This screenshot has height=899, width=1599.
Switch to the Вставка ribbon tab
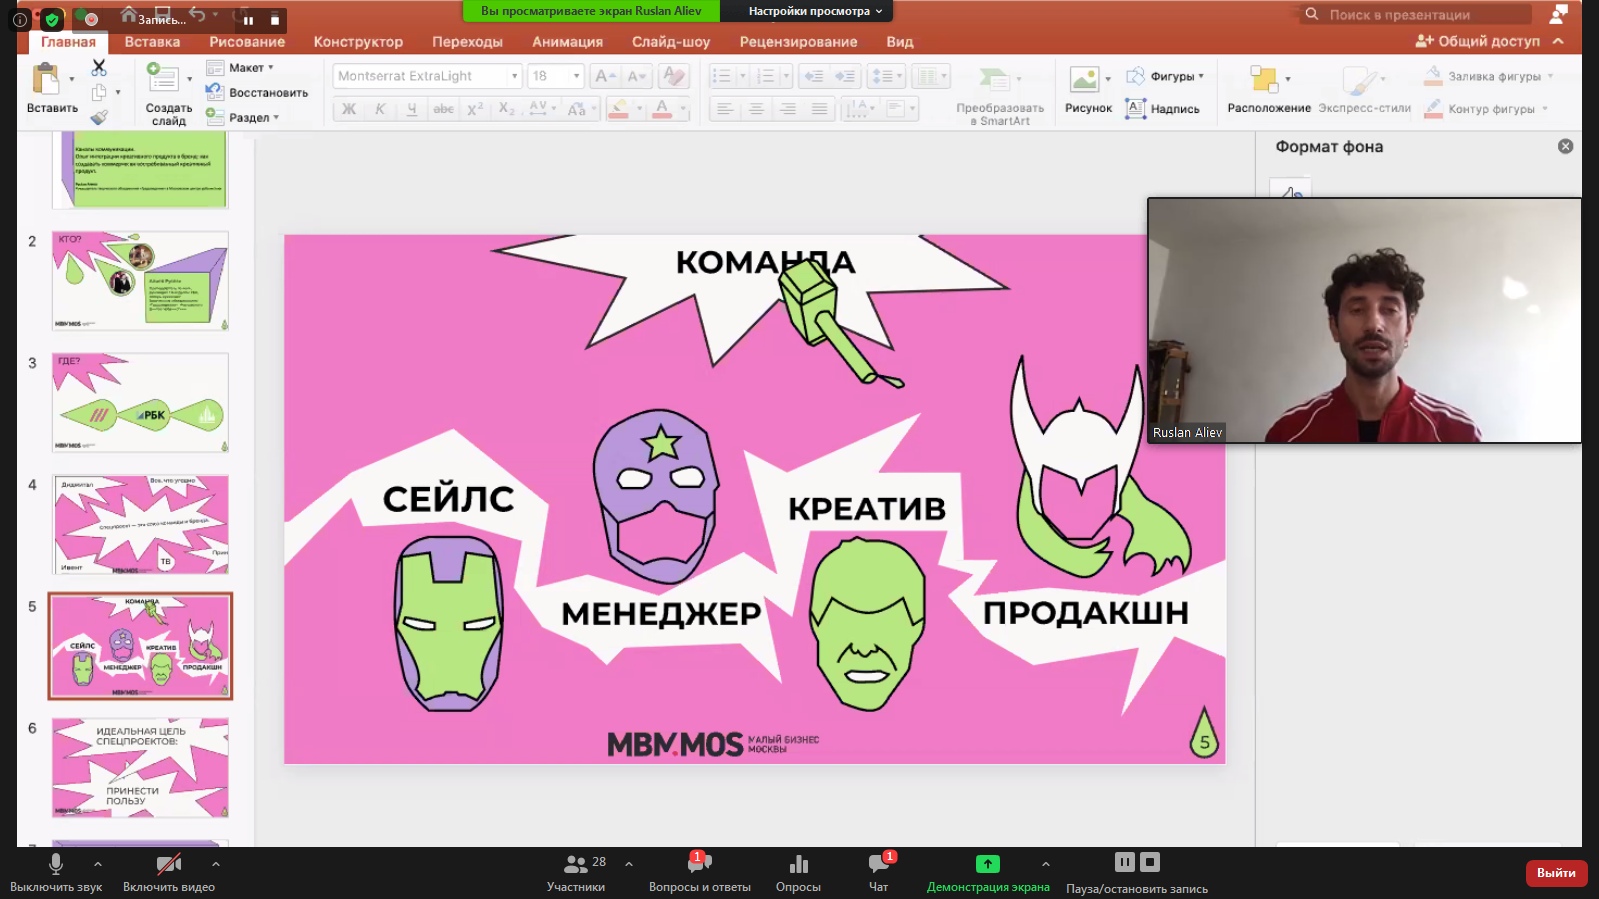152,42
